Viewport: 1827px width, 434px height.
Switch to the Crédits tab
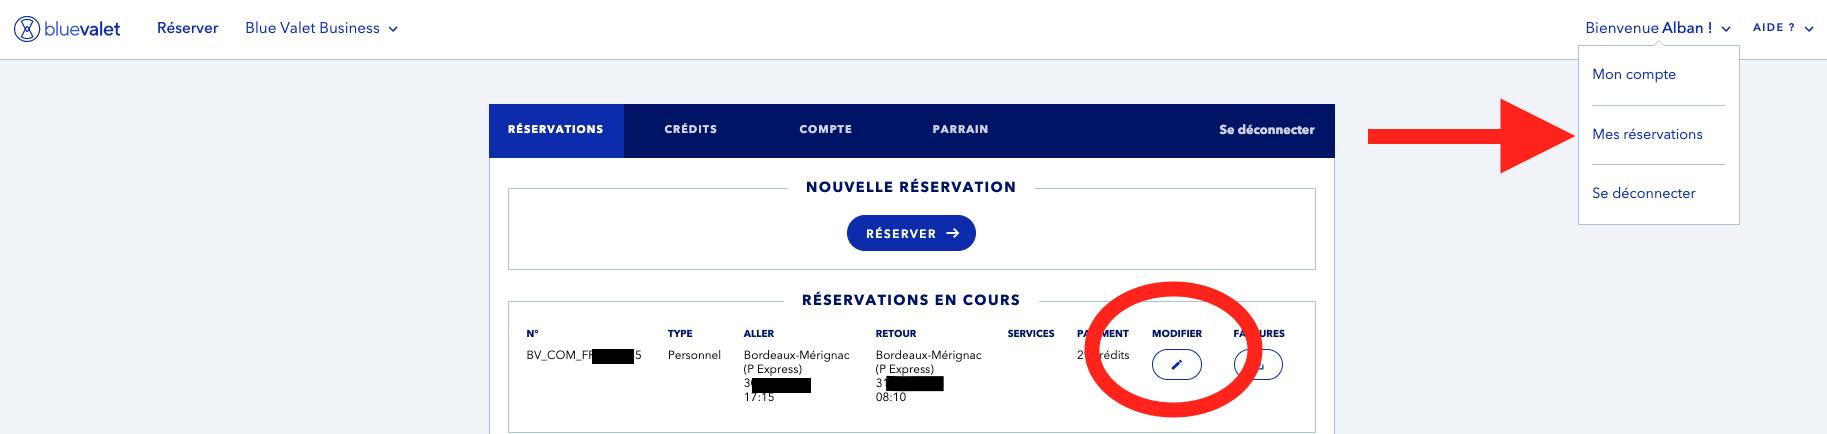(691, 130)
